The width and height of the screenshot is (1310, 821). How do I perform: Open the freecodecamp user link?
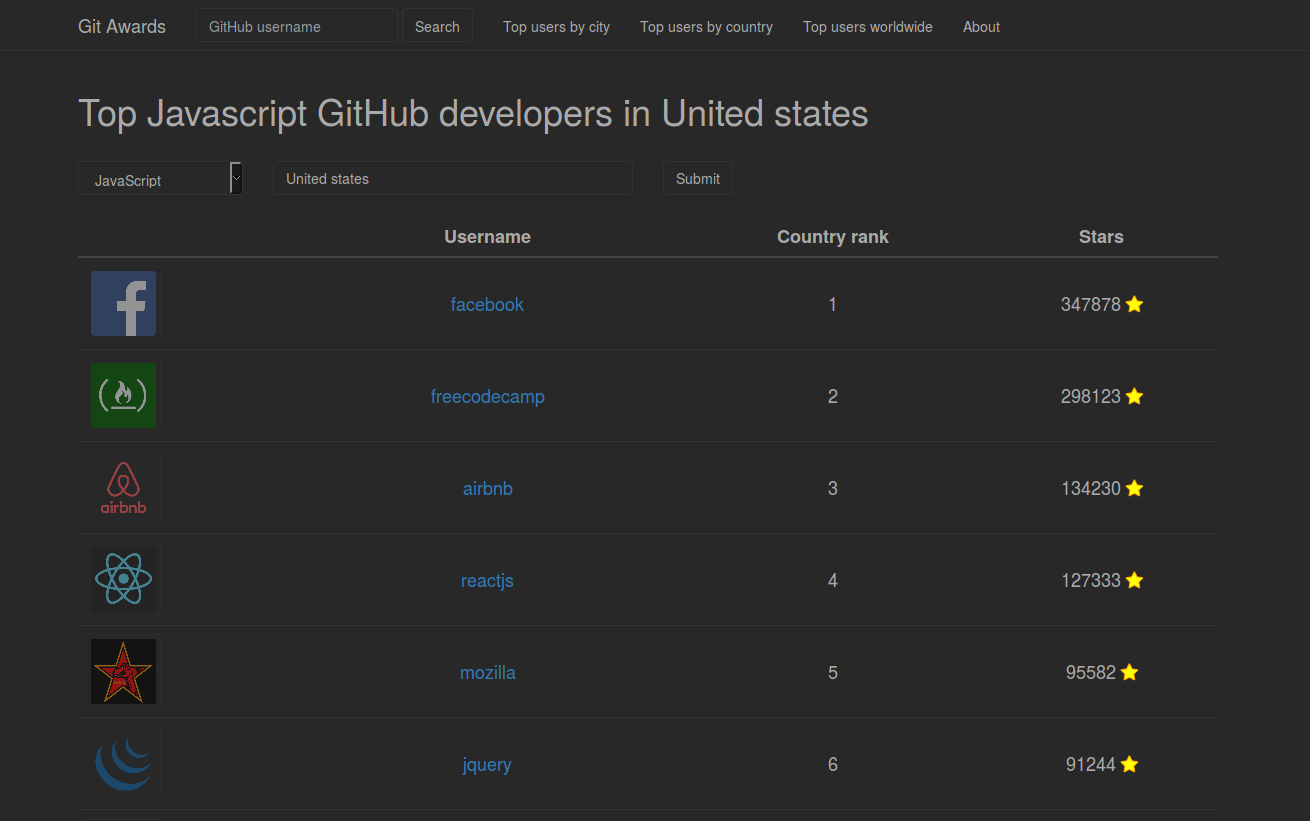[x=488, y=397]
